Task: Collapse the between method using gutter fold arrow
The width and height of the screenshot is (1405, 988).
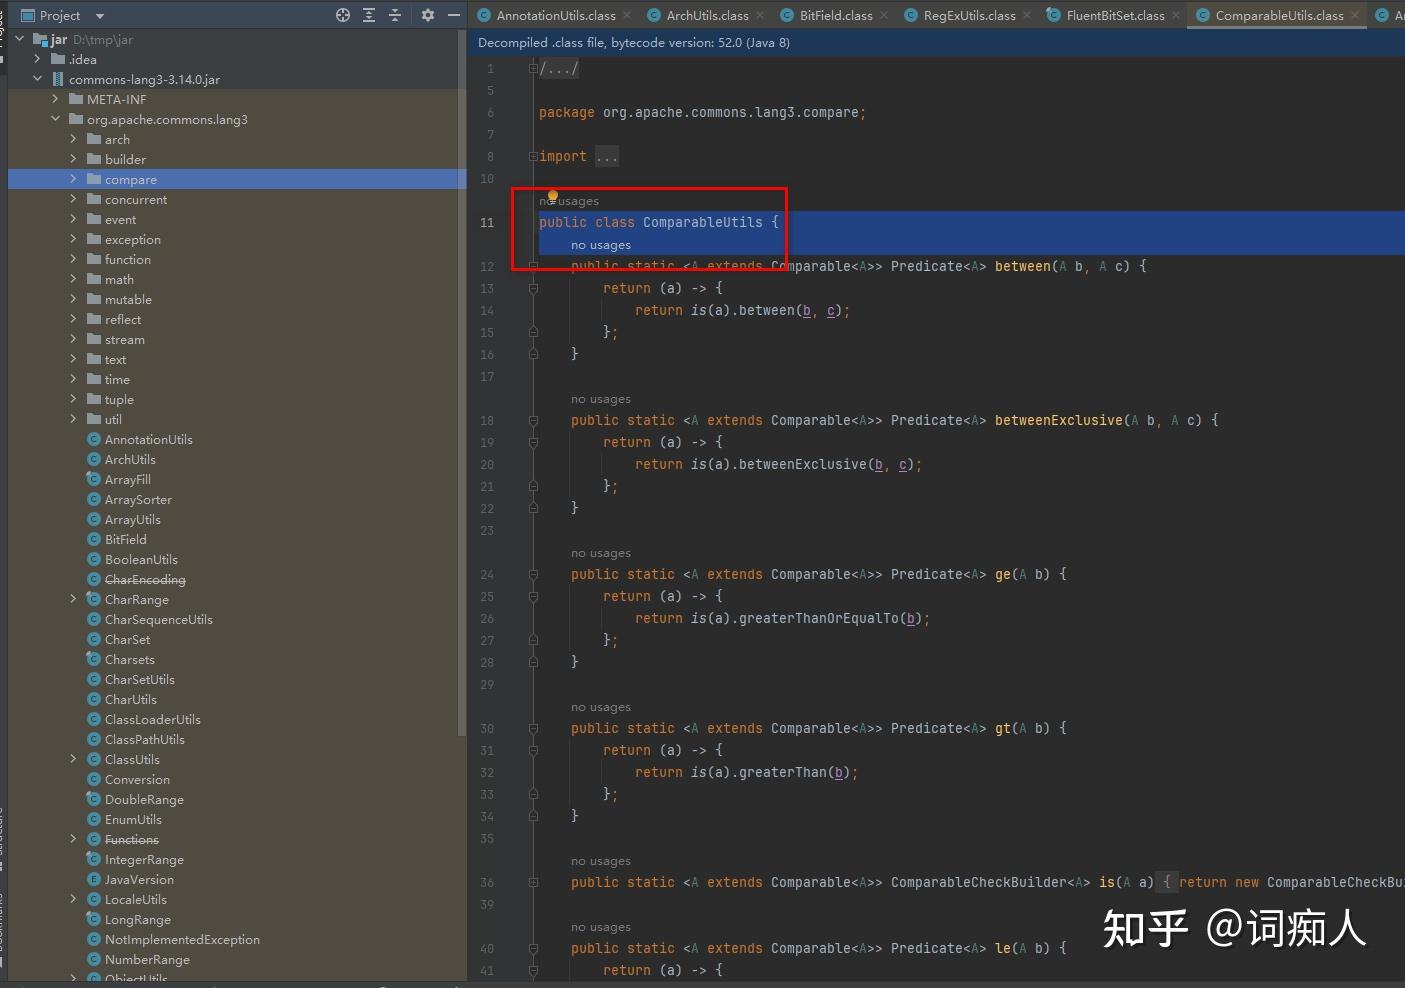Action: pyautogui.click(x=533, y=266)
